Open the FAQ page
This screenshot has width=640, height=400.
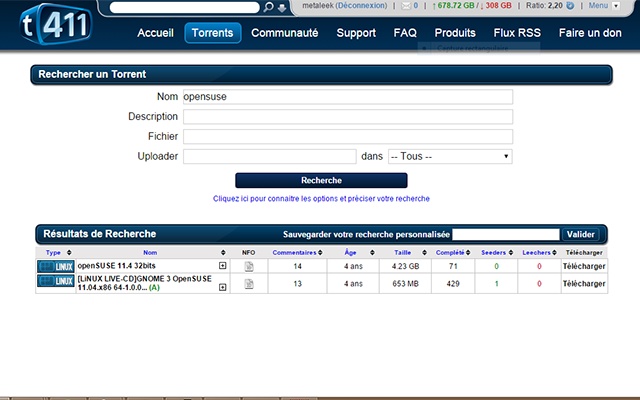[405, 33]
